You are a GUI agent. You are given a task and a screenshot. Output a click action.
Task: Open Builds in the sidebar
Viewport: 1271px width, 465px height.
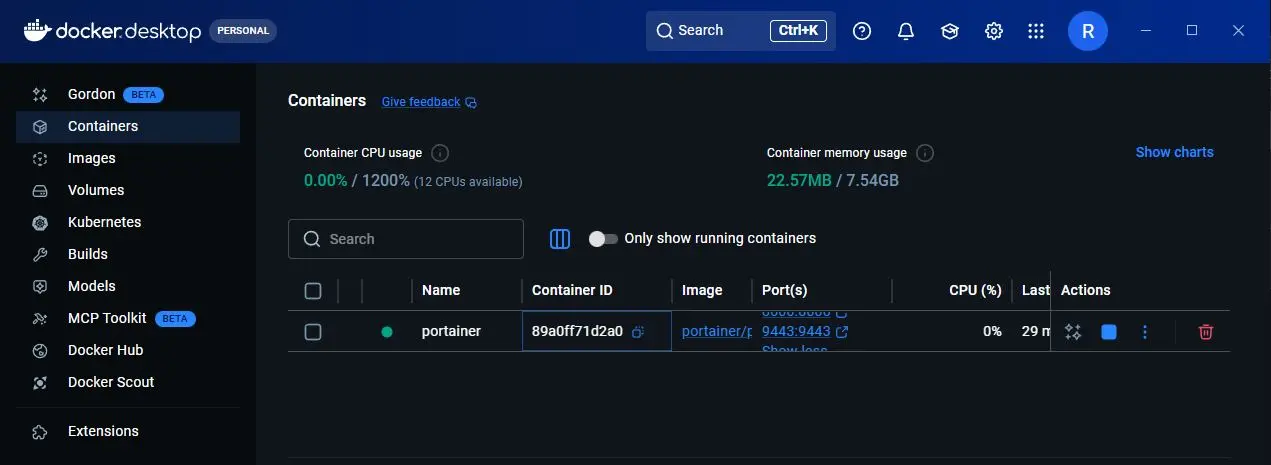[x=128, y=255]
